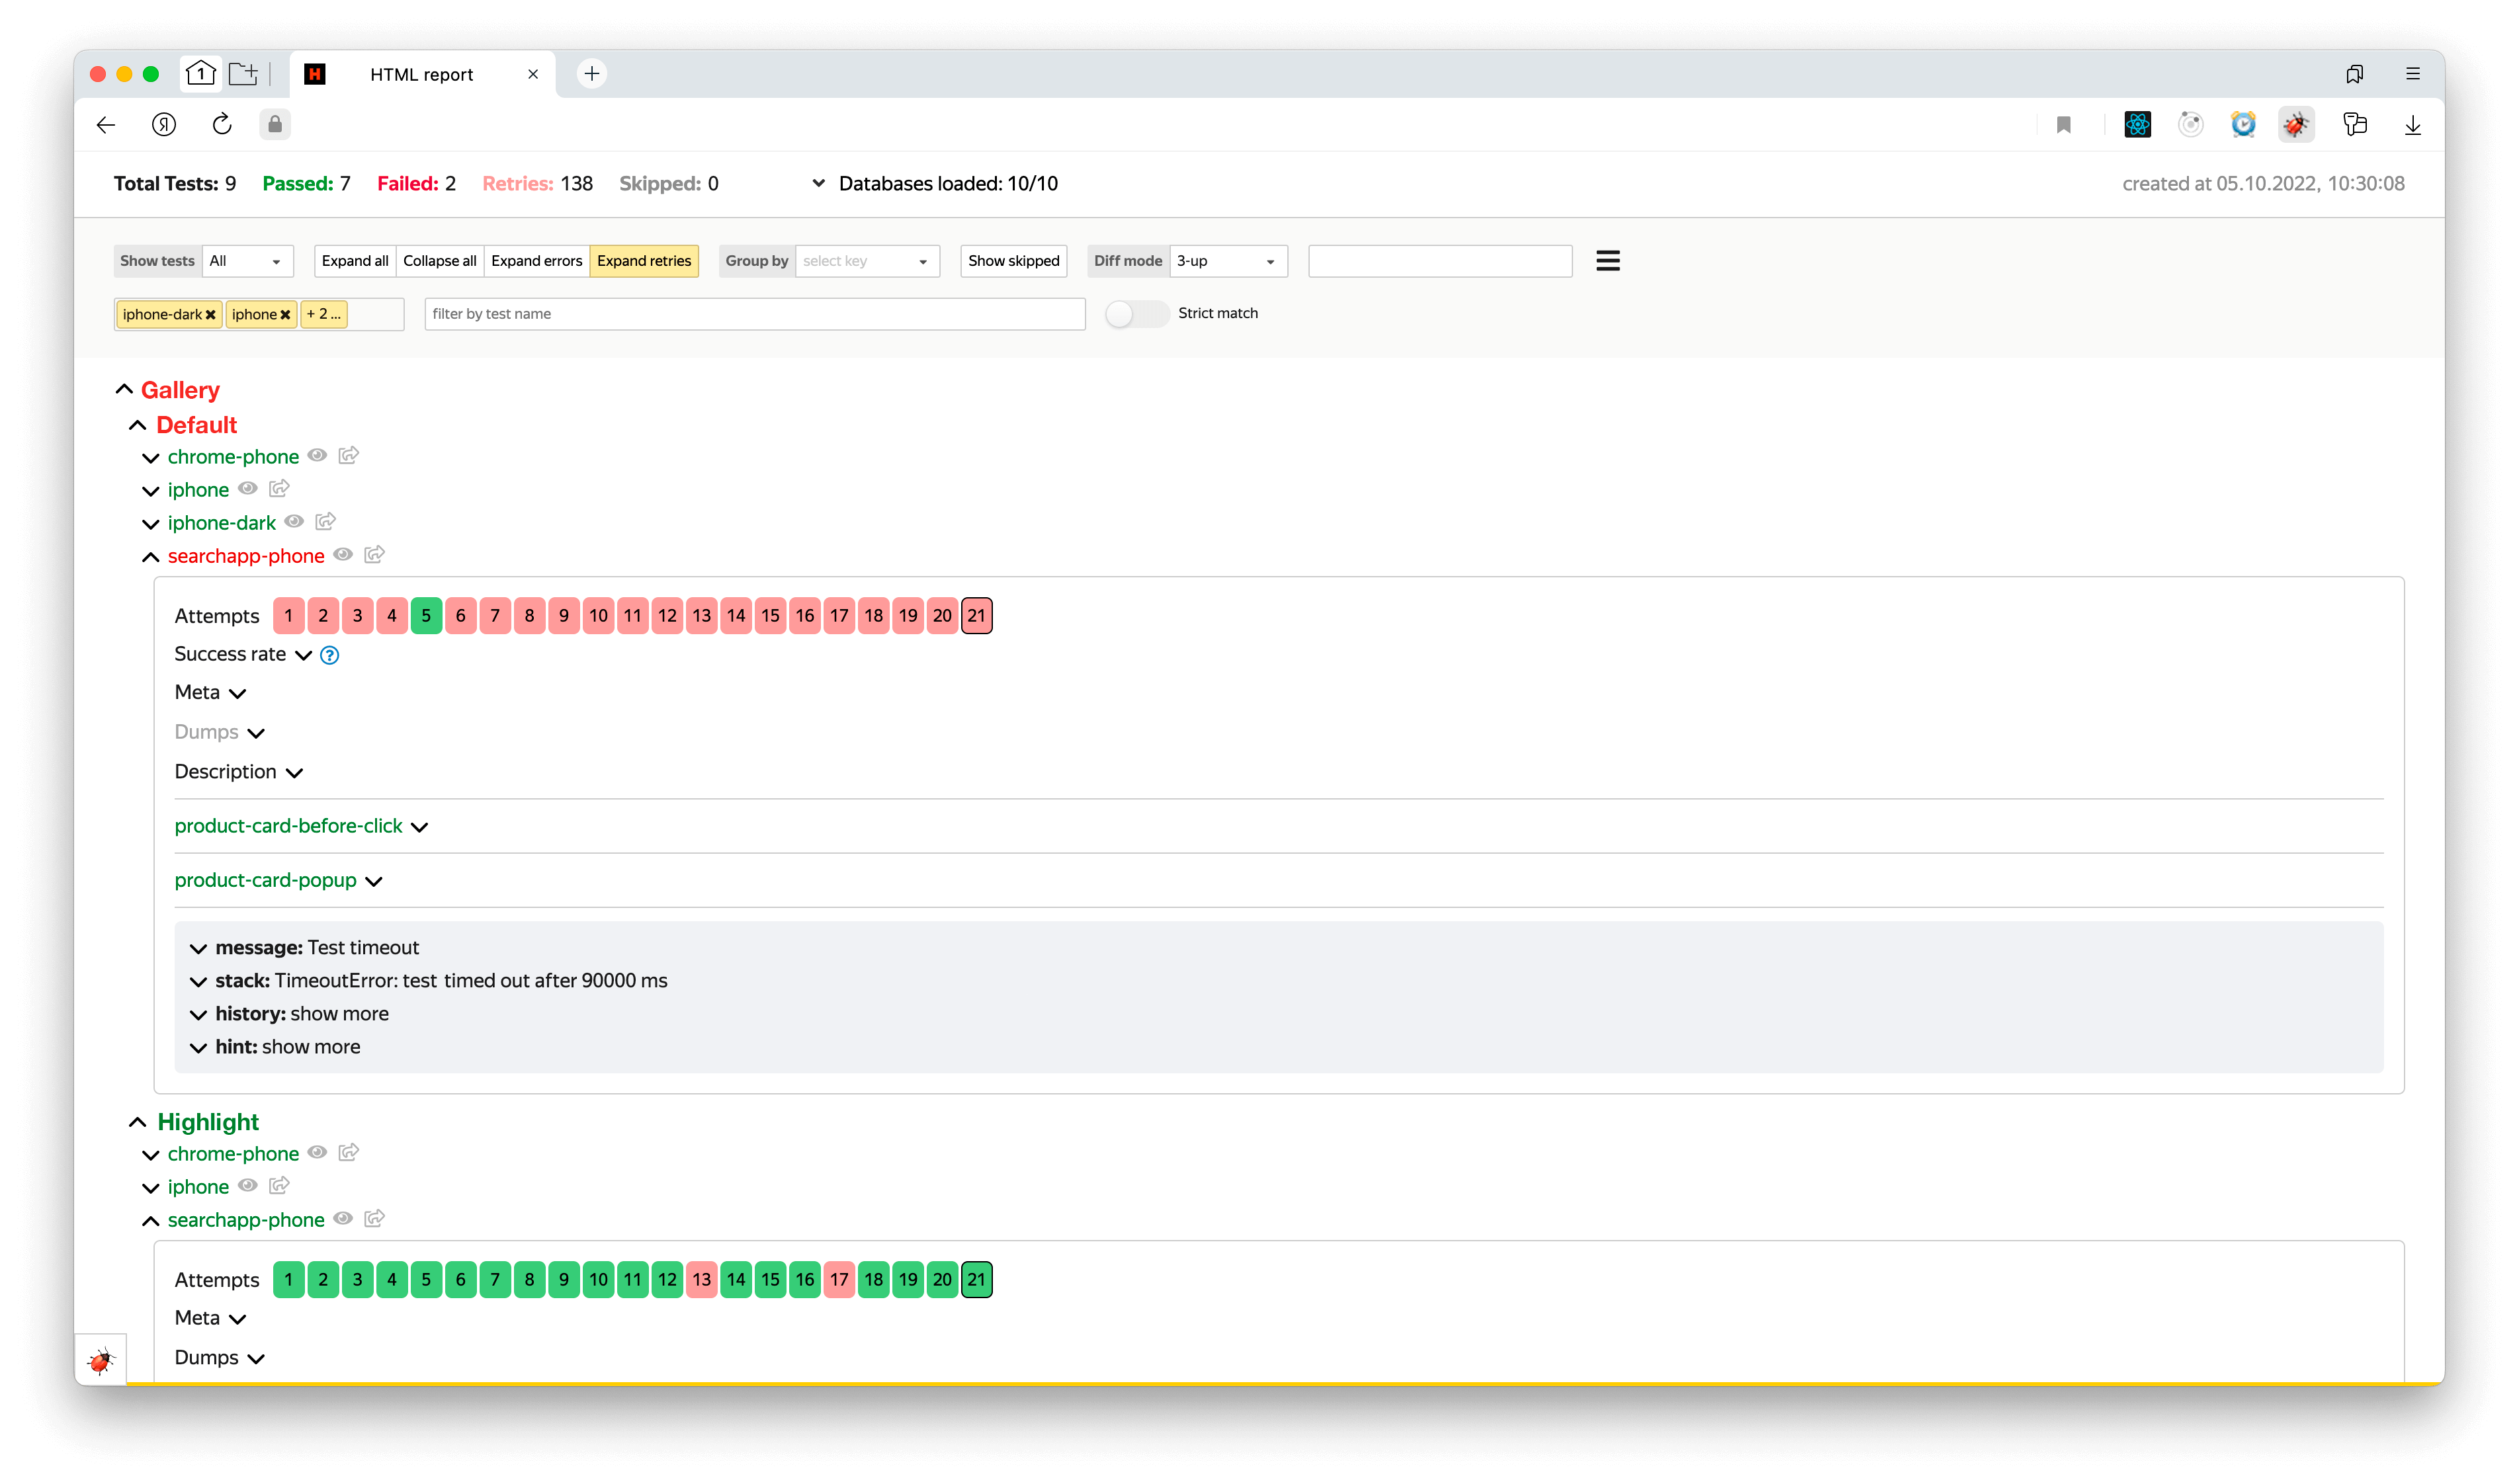Open share link icon next to iphone-dark
This screenshot has height=1484, width=2519.
tap(325, 522)
